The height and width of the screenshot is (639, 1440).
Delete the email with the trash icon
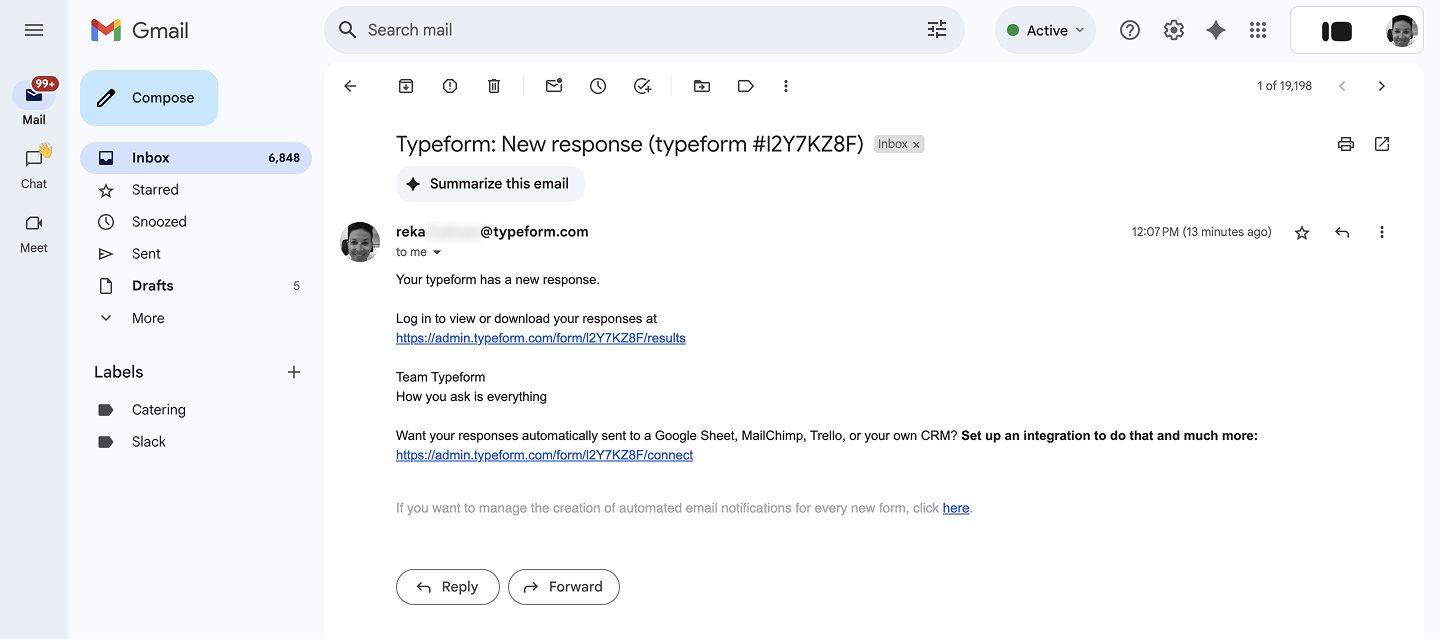[x=494, y=86]
